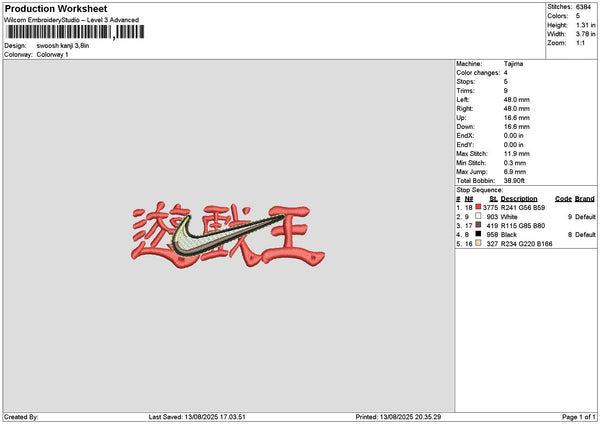600x424 pixels.
Task: Click the 'Down:' extent label
Action: click(x=465, y=127)
